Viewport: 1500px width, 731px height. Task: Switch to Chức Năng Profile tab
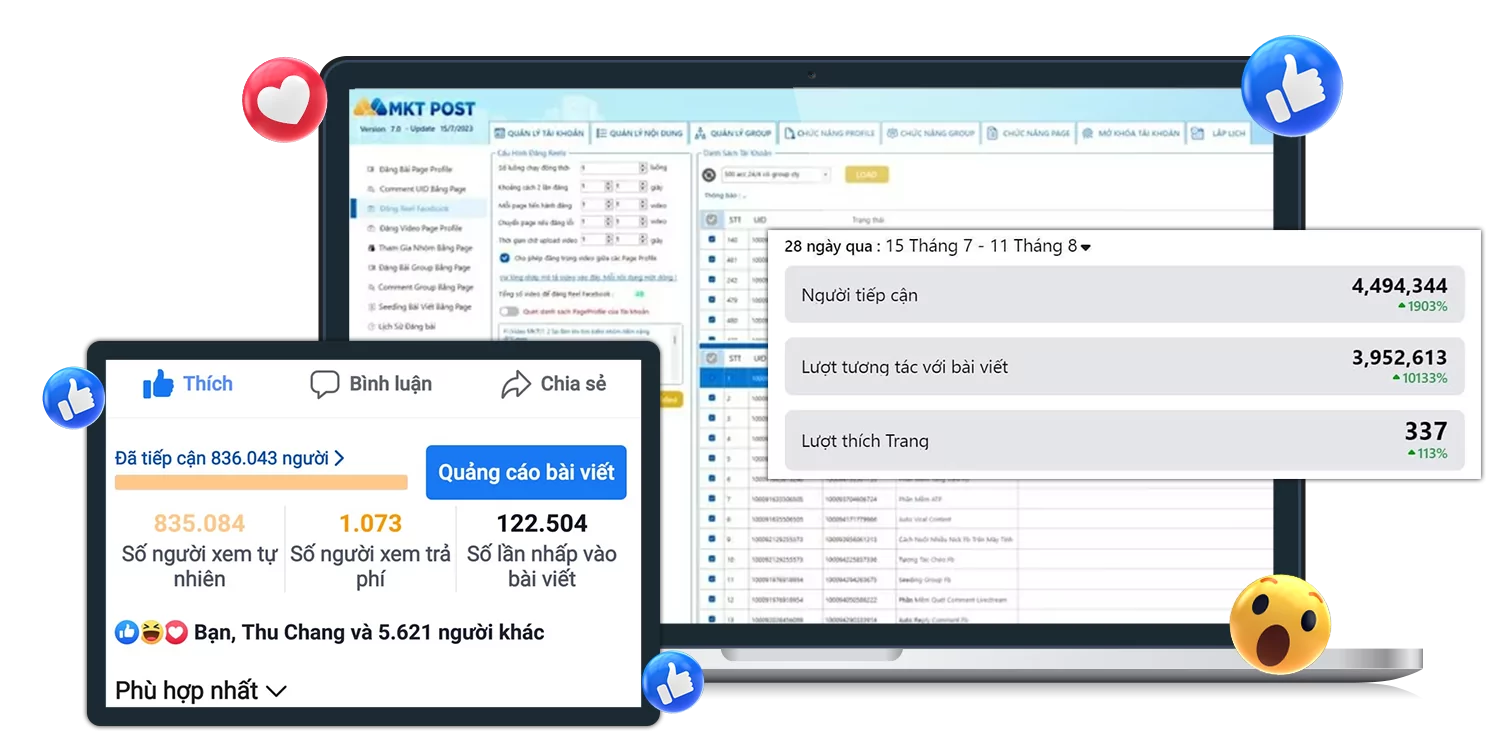[829, 133]
